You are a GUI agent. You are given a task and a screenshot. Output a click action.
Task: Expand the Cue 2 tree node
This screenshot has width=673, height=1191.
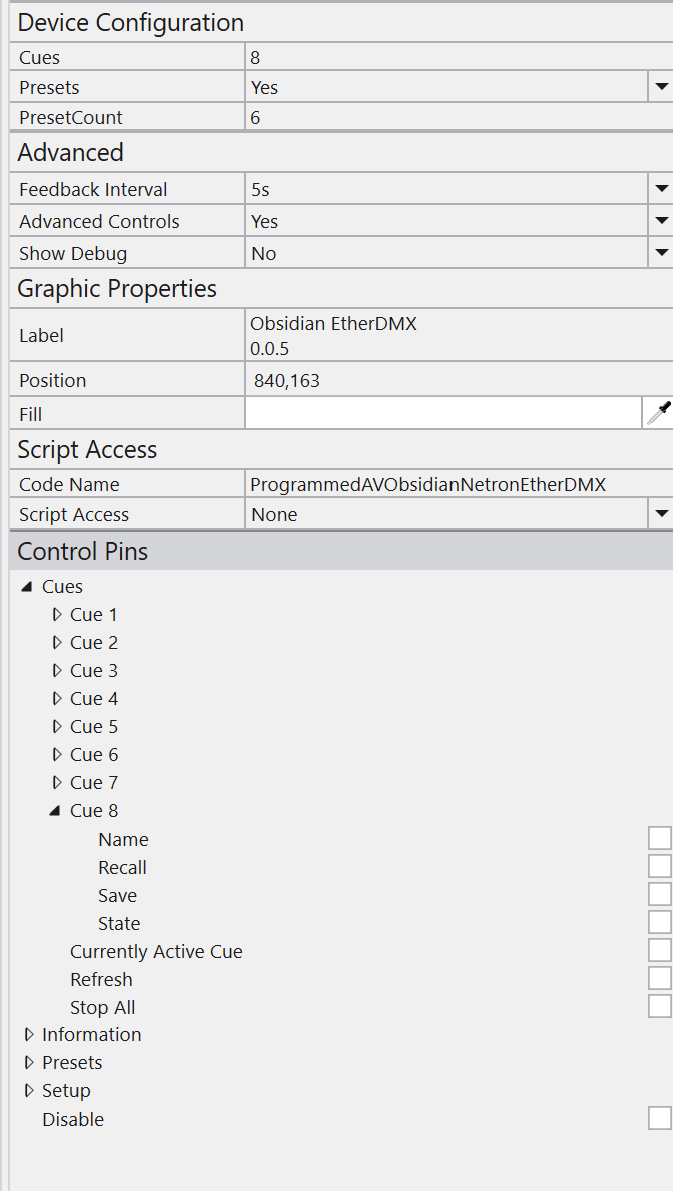point(56,643)
